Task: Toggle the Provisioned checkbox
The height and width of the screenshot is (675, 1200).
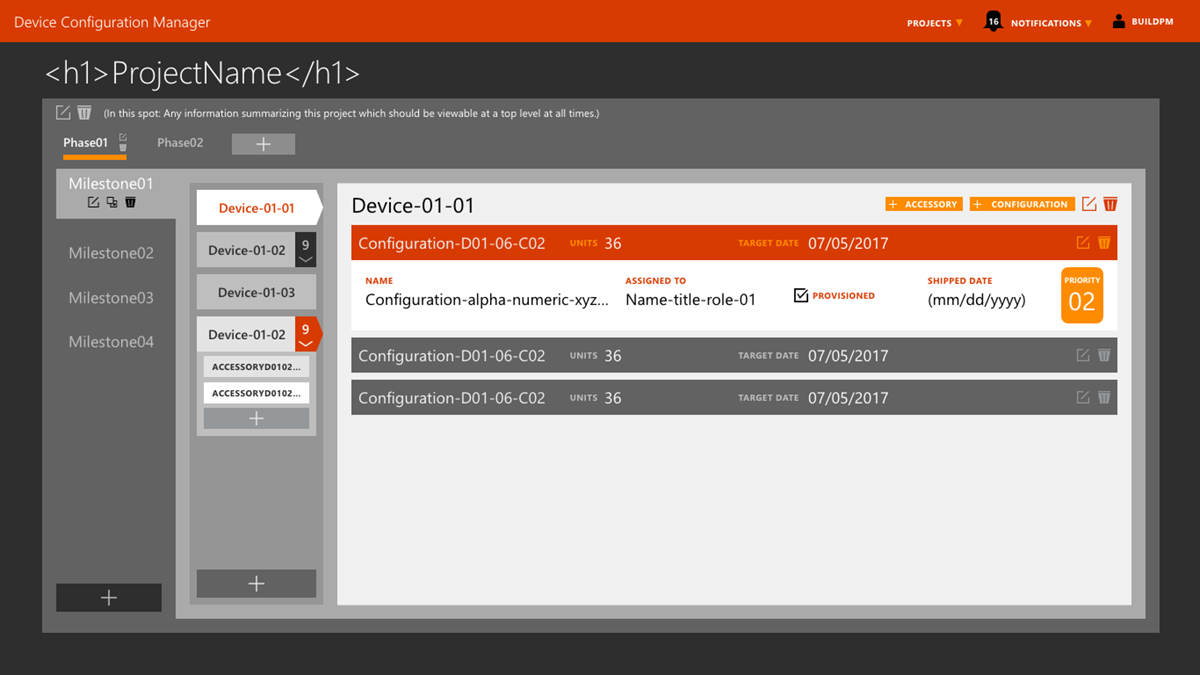Action: tap(801, 296)
